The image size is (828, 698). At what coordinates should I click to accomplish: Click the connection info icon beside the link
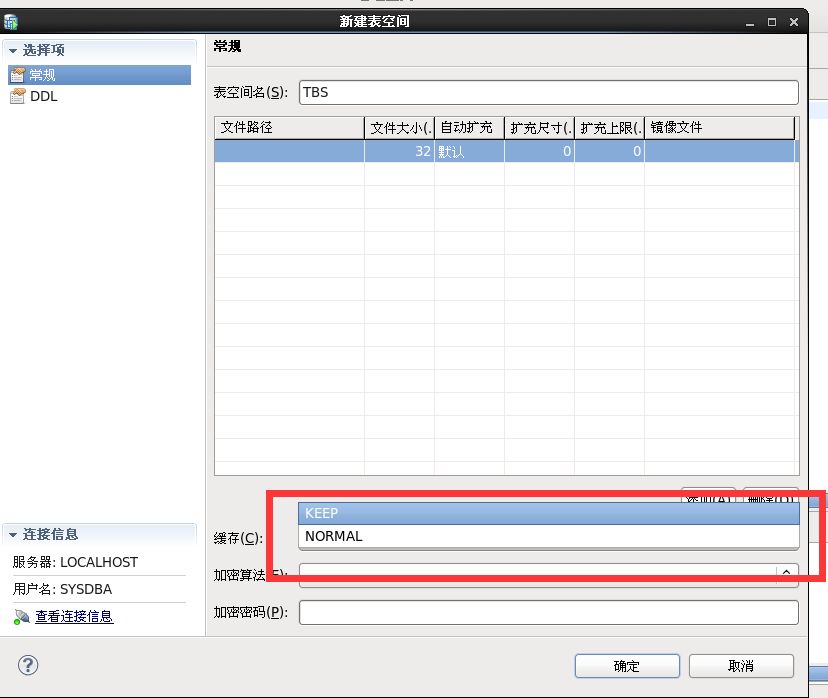pos(21,617)
